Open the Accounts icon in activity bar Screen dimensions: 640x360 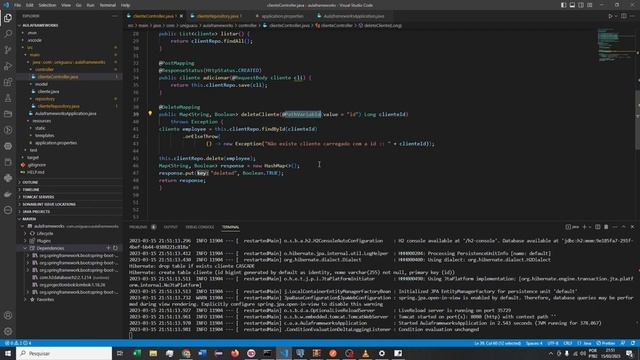click(8, 316)
